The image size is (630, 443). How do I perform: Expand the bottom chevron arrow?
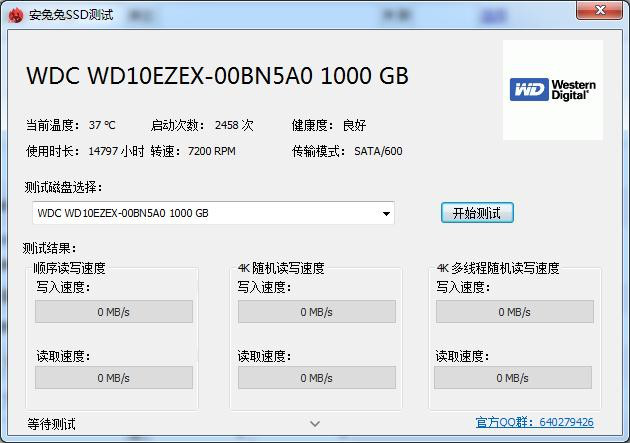point(315,423)
